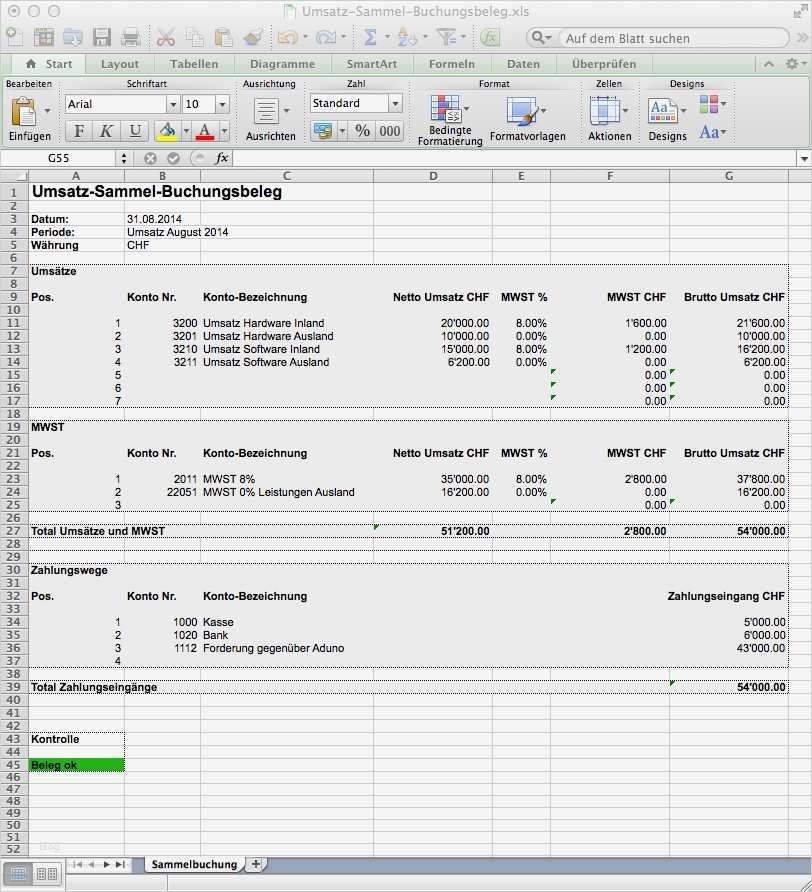Open the template gallery icon
This screenshot has height=892, width=812.
tap(44, 38)
